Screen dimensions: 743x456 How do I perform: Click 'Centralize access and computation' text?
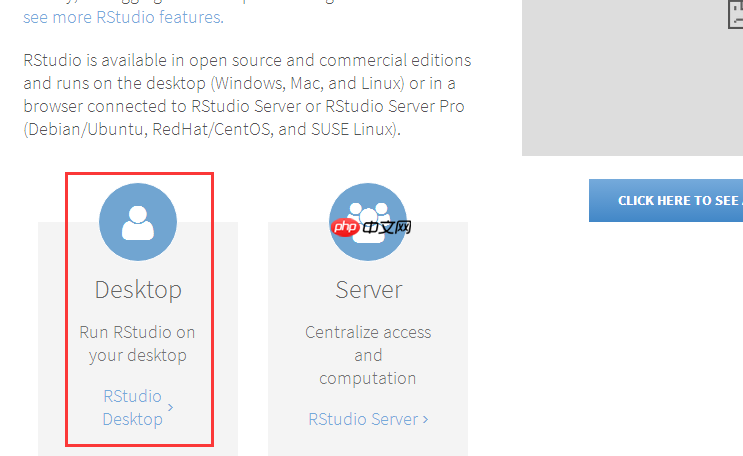(368, 355)
